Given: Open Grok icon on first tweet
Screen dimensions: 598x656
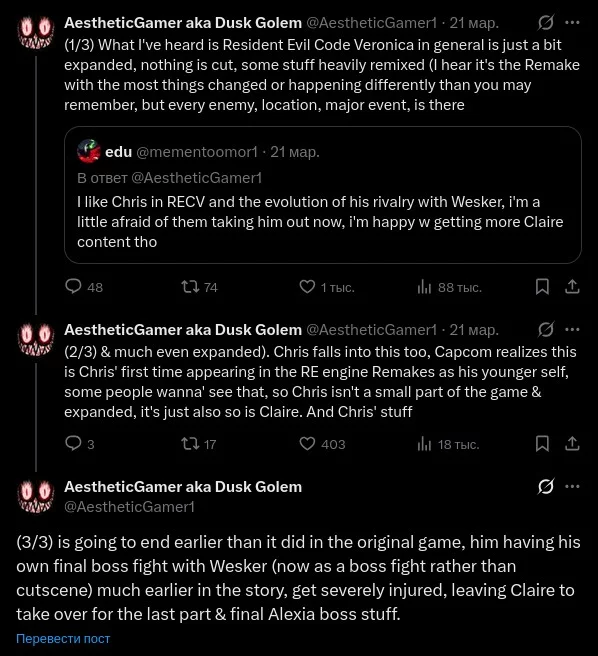Looking at the screenshot, I should (546, 23).
